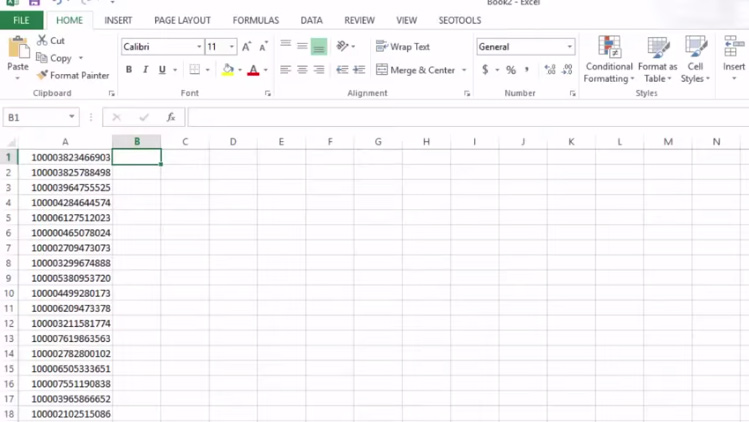The height and width of the screenshot is (422, 749).
Task: Expand the Copy options arrow
Action: click(x=81, y=58)
